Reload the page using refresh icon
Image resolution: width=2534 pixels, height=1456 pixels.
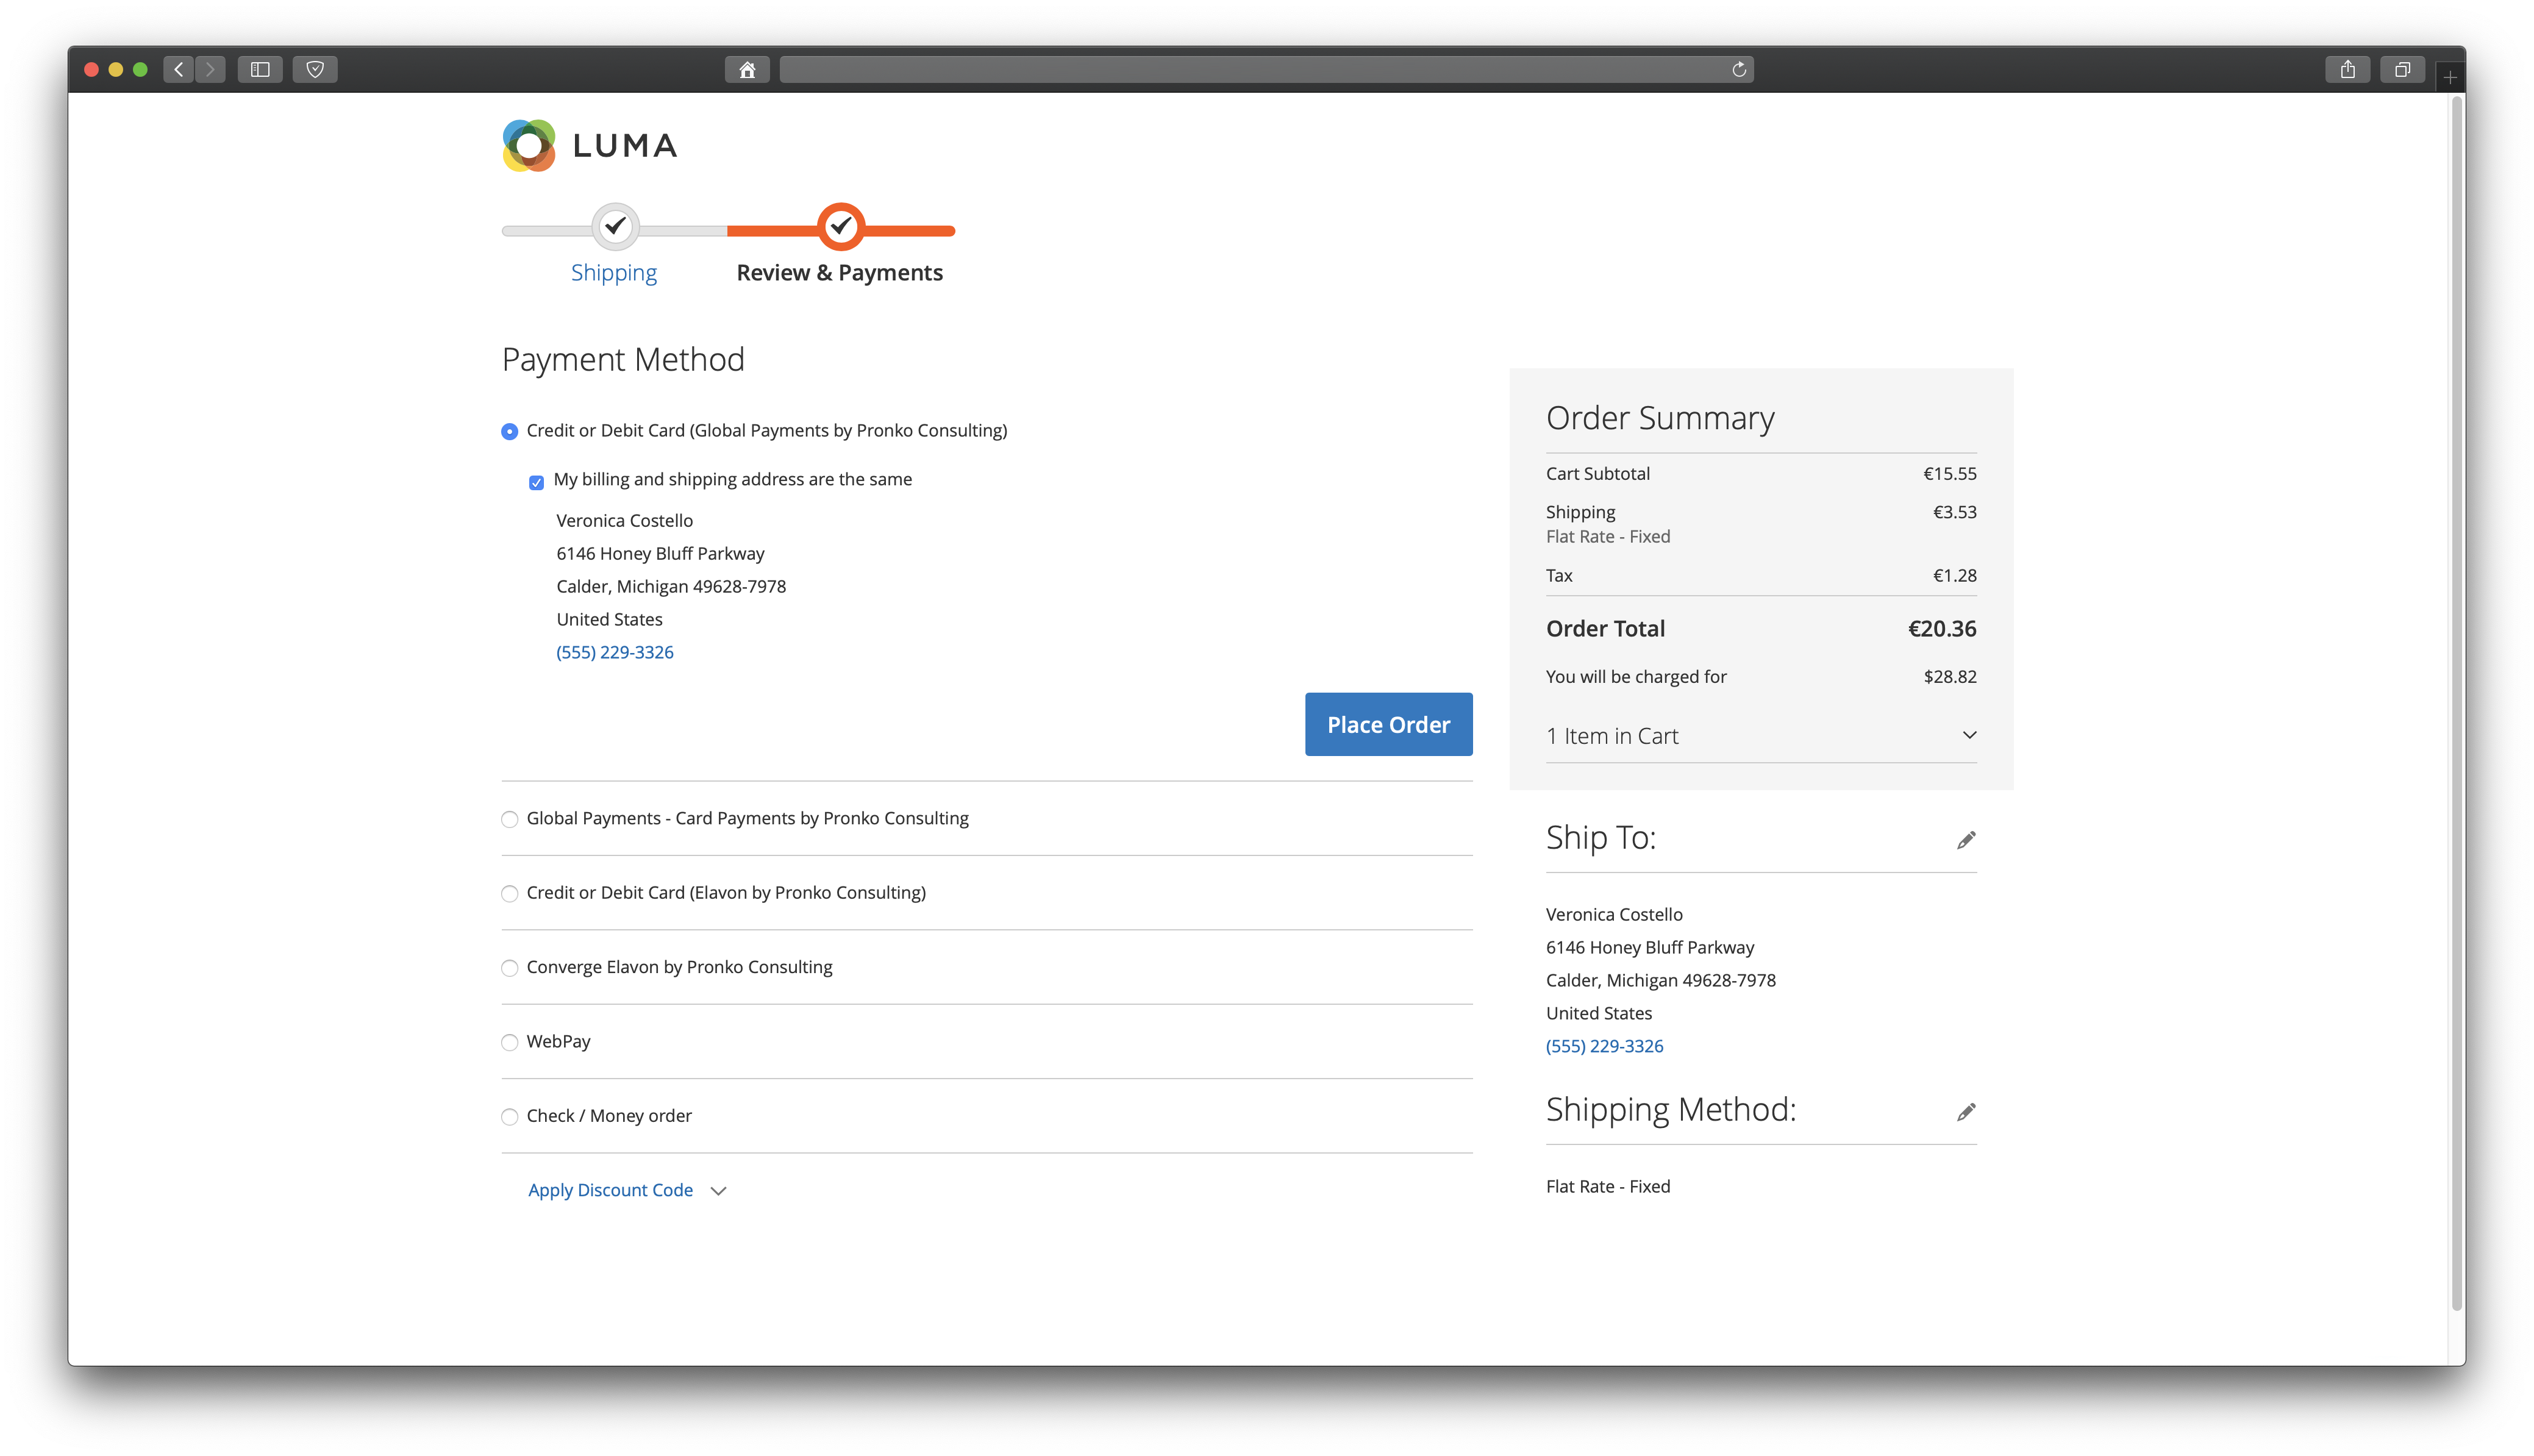(x=1739, y=70)
